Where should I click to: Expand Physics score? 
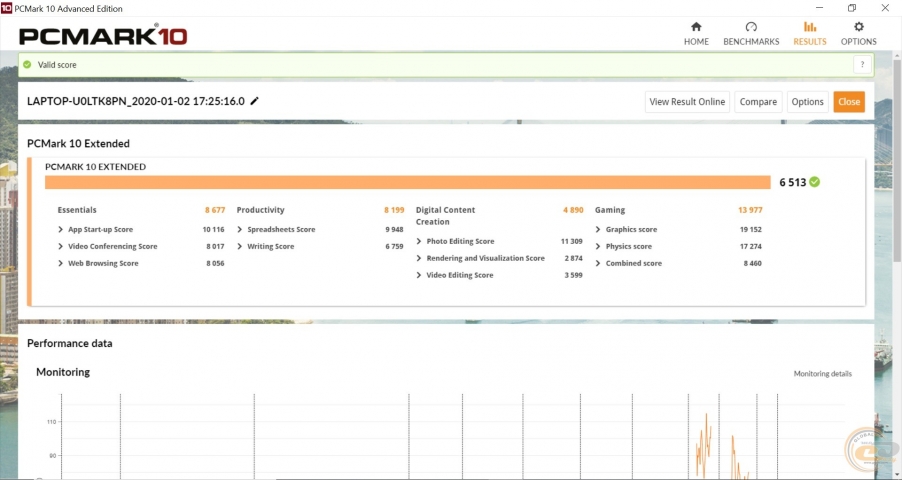(598, 246)
